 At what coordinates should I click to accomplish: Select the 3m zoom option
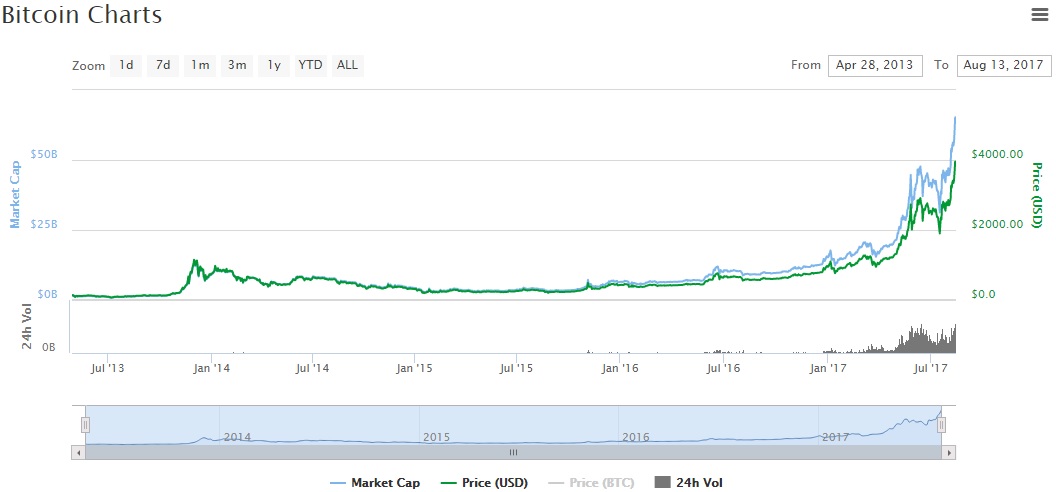click(x=237, y=65)
